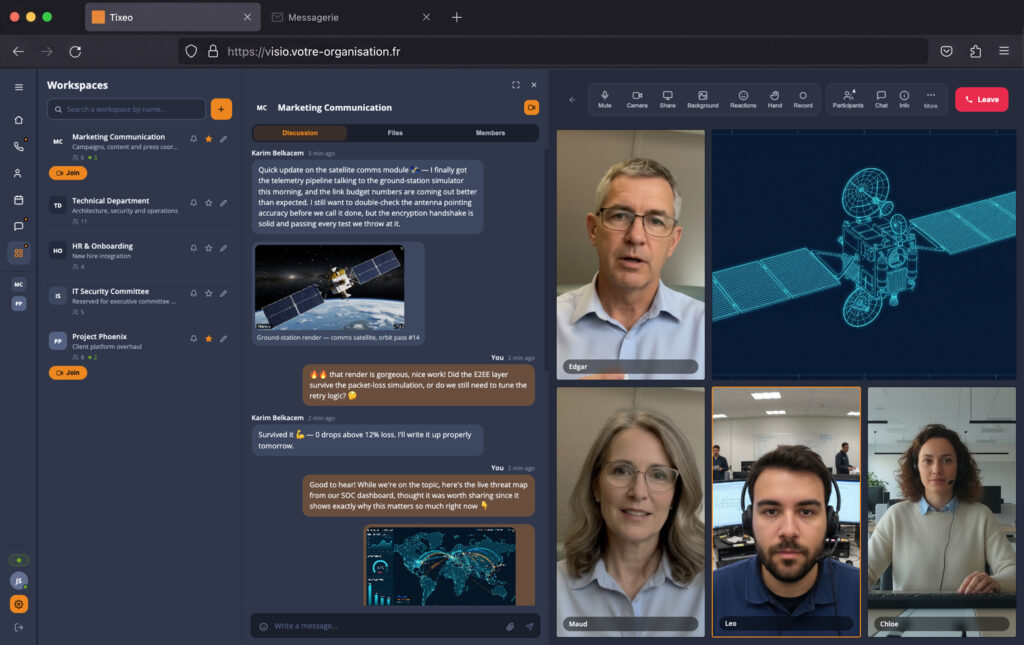The height and width of the screenshot is (645, 1024).
Task: Send the message with the paper plane icon
Action: pyautogui.click(x=529, y=627)
